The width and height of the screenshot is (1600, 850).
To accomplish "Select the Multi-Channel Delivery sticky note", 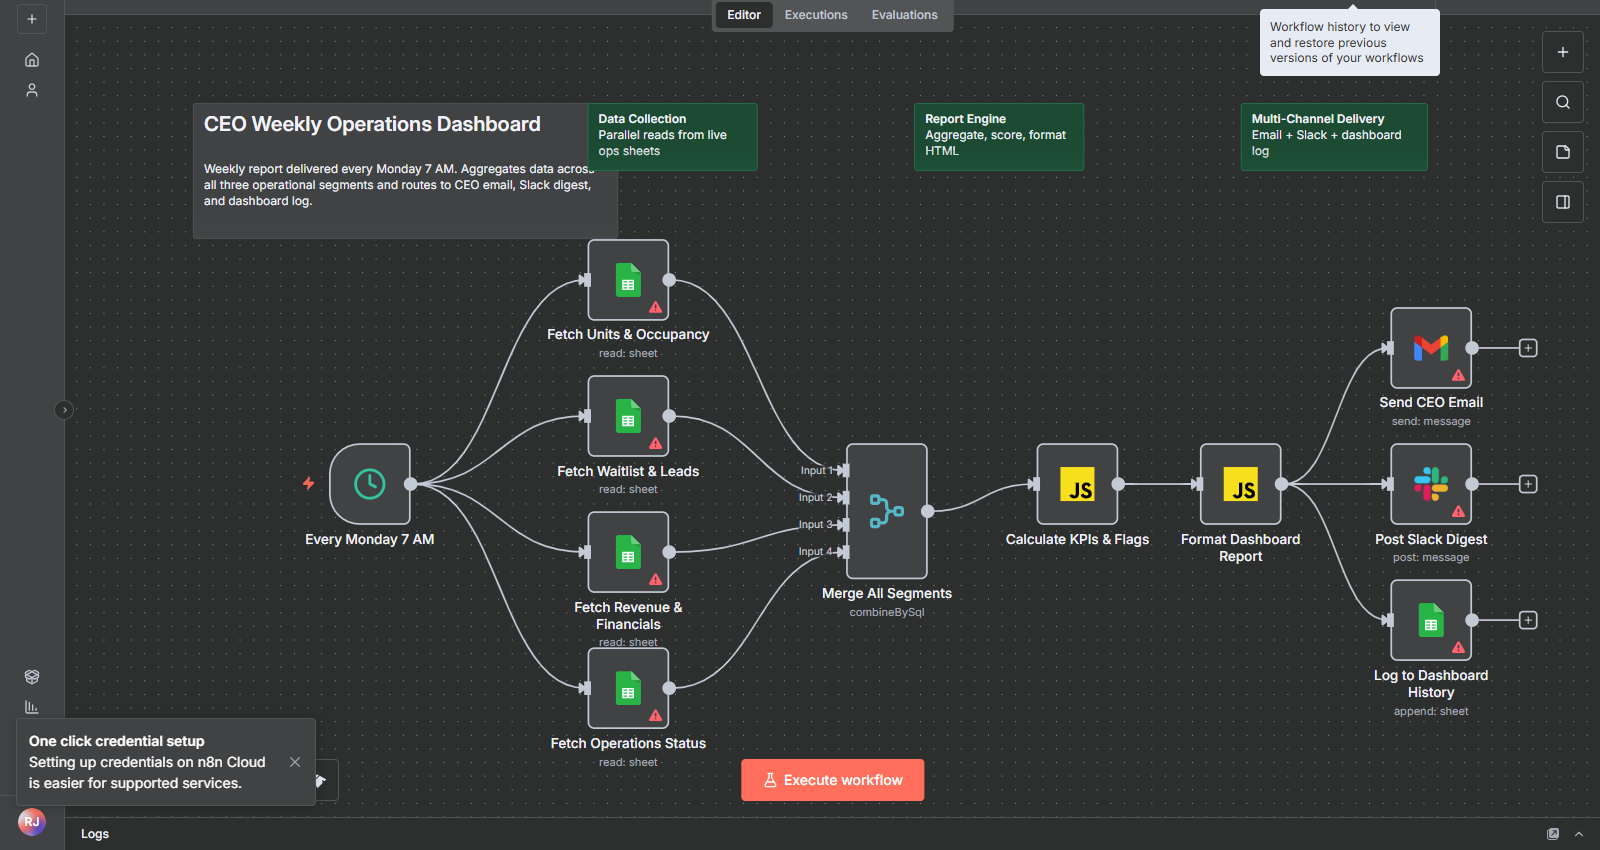I will pos(1334,137).
